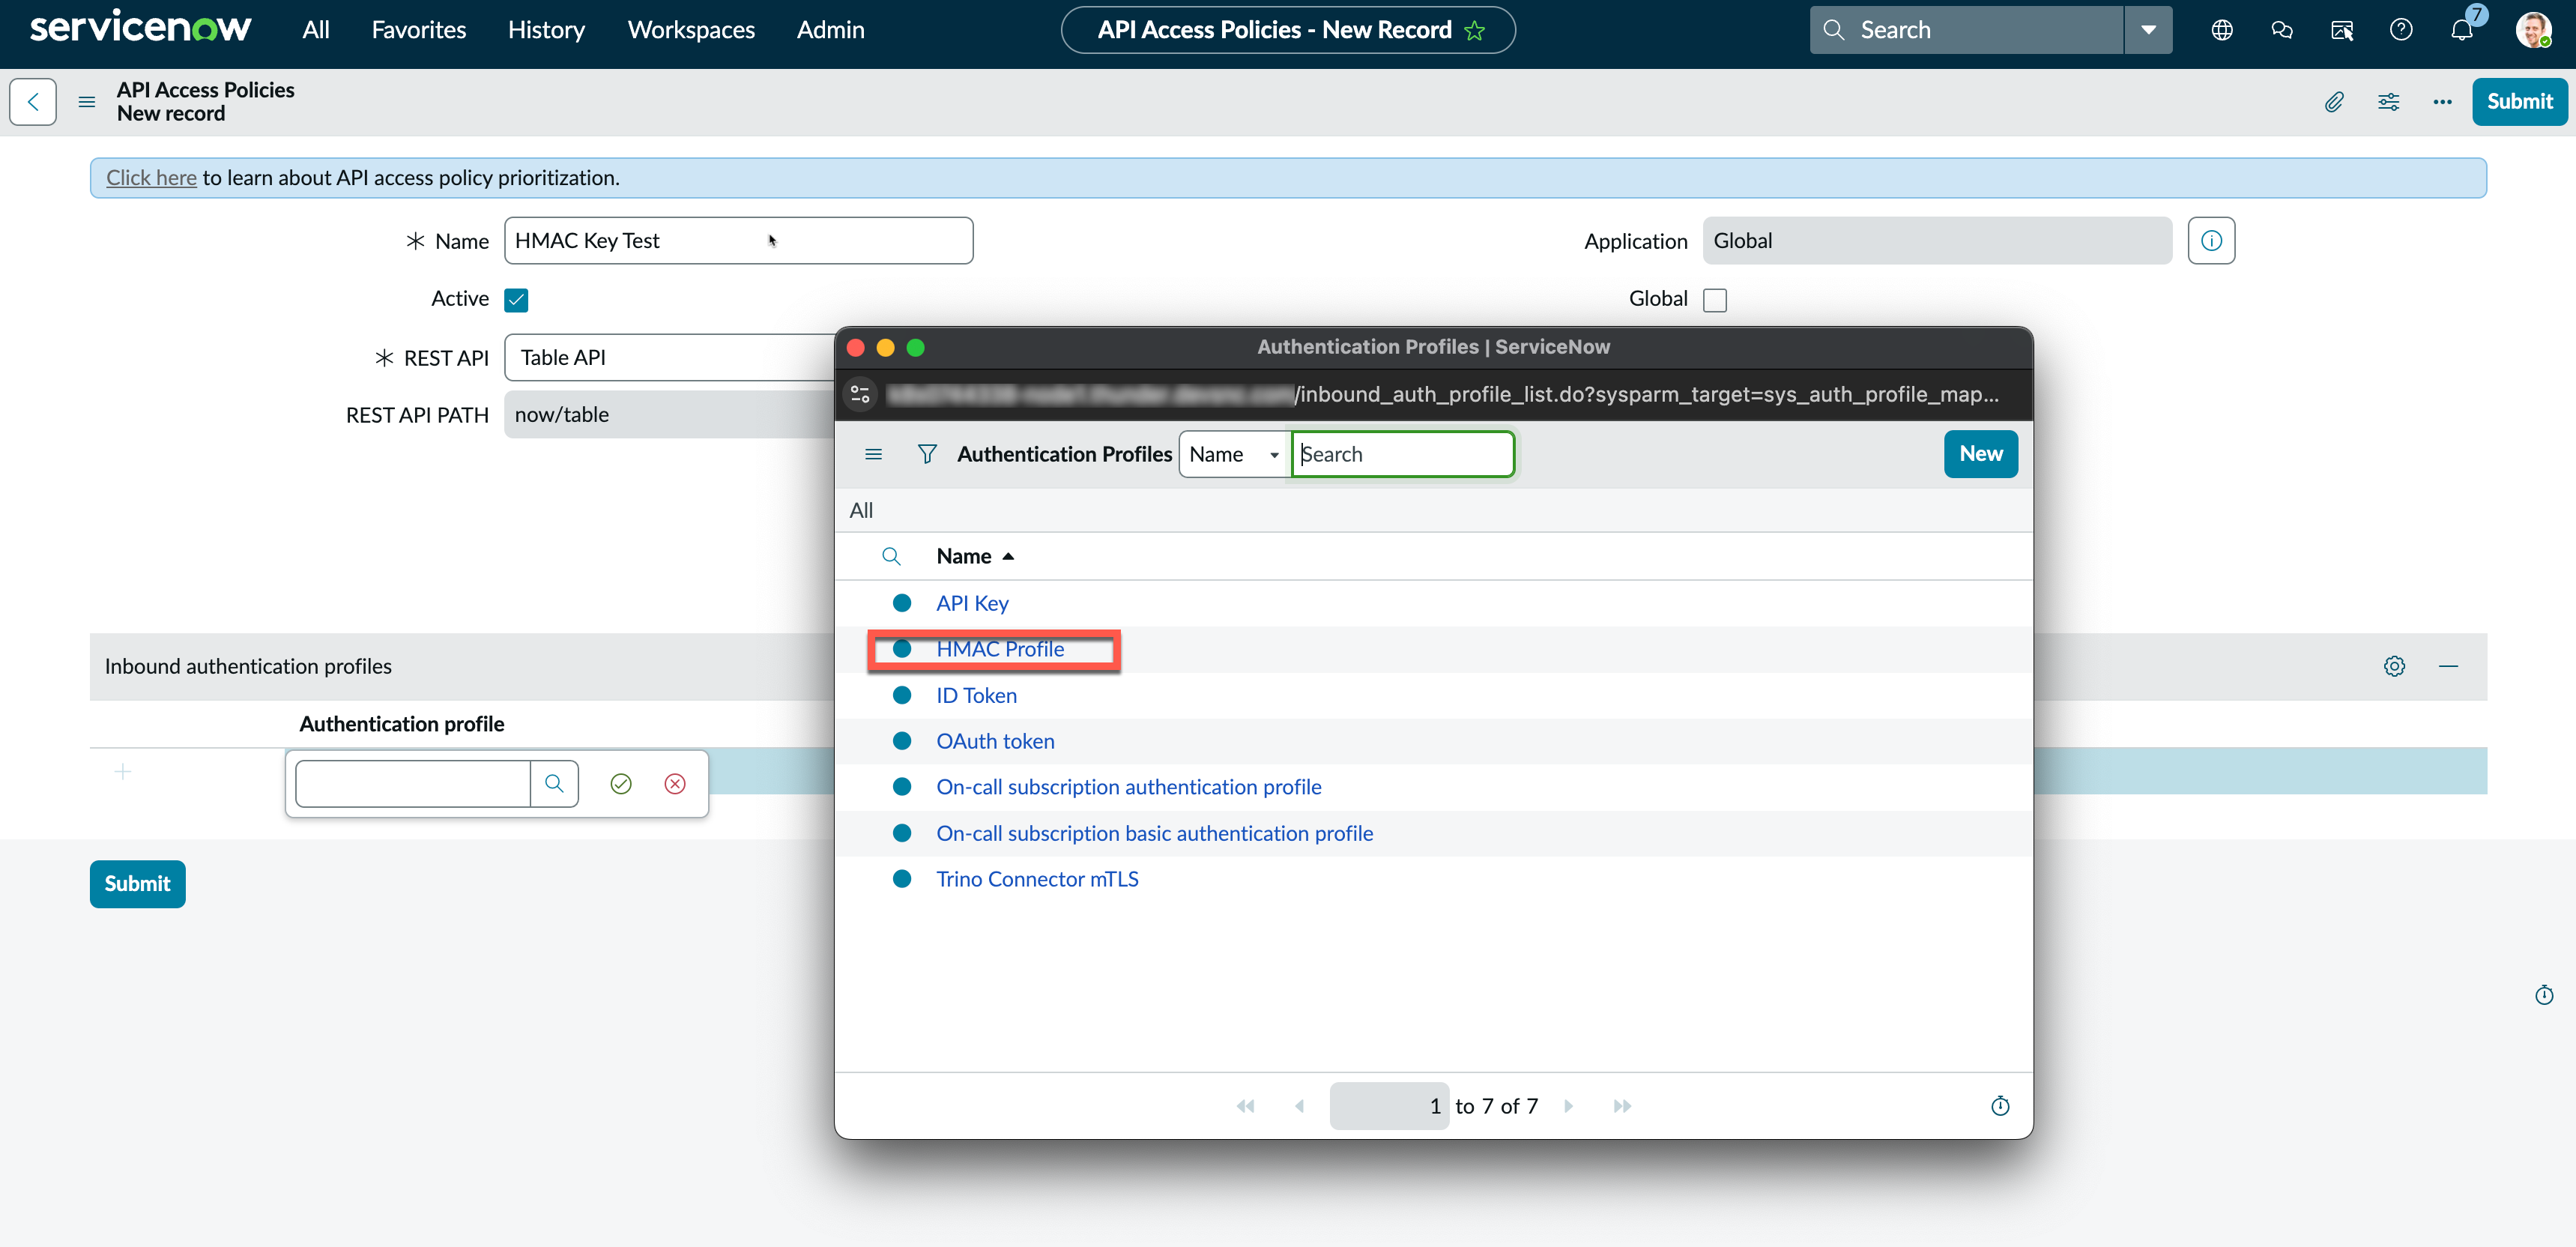Click the All breadcrumb filter in popup

click(861, 511)
